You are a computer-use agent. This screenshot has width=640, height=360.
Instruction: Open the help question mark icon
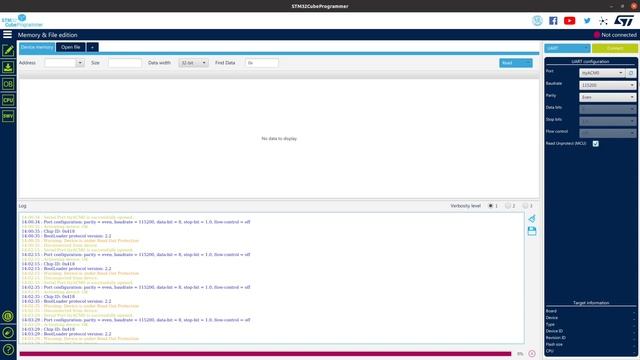coord(8,349)
